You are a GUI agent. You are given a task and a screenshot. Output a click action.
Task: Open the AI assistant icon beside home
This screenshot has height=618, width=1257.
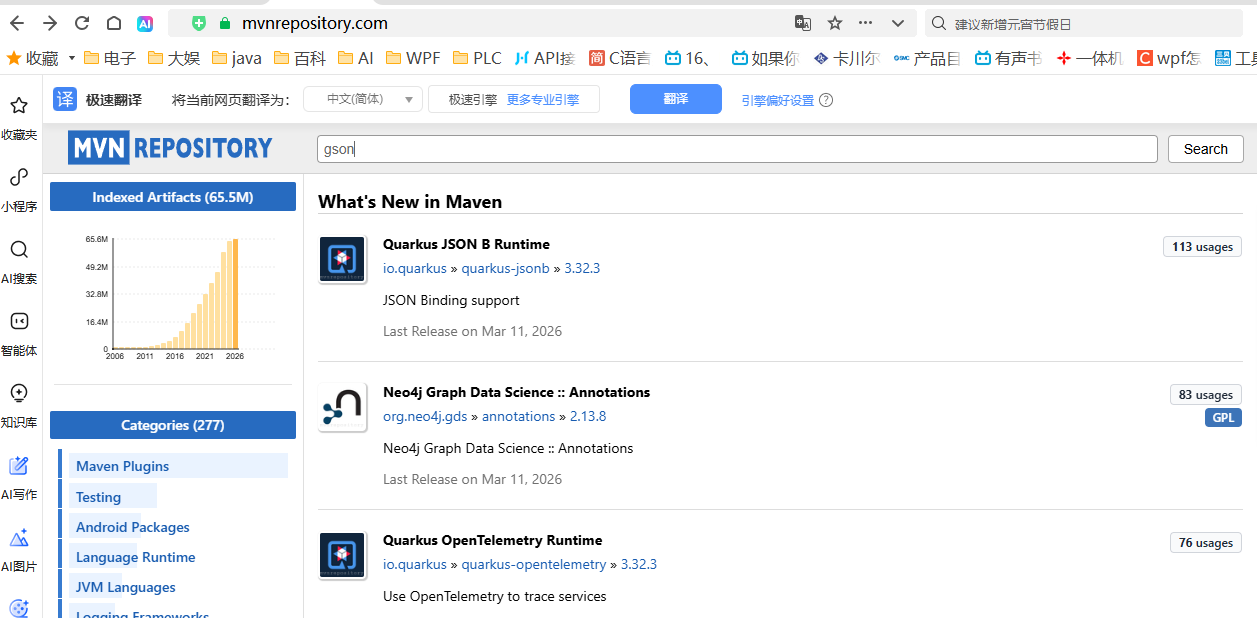tap(145, 23)
